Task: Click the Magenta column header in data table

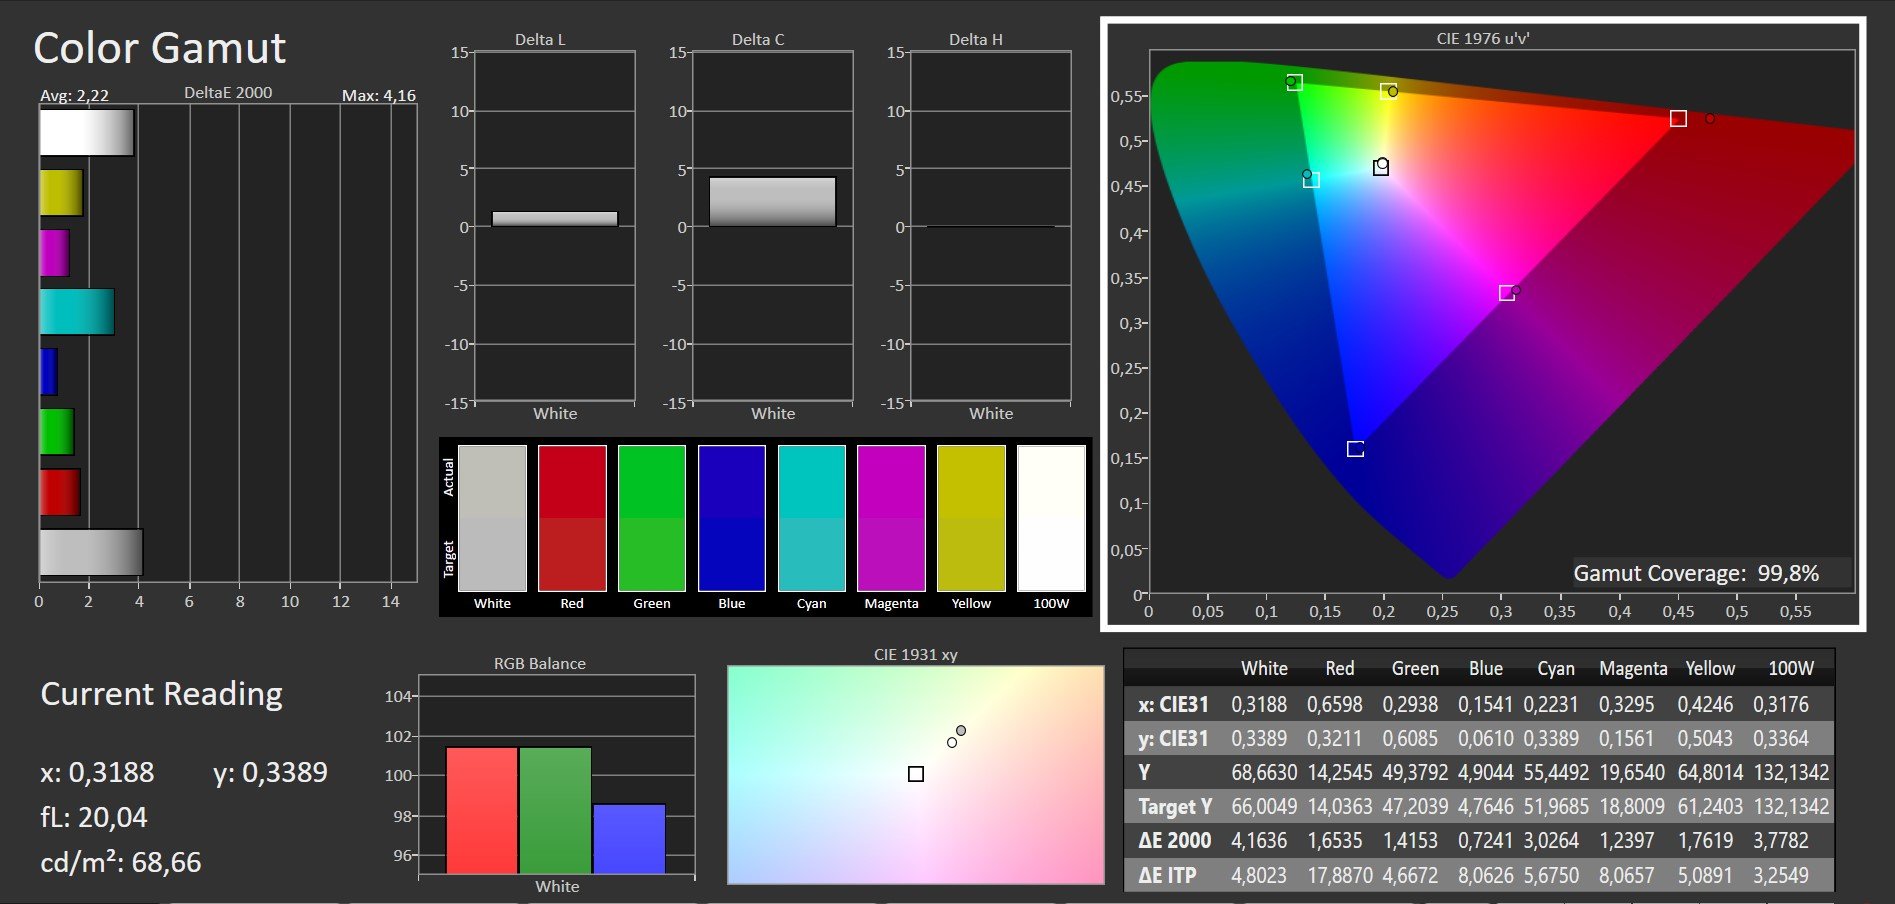Action: point(1632,669)
